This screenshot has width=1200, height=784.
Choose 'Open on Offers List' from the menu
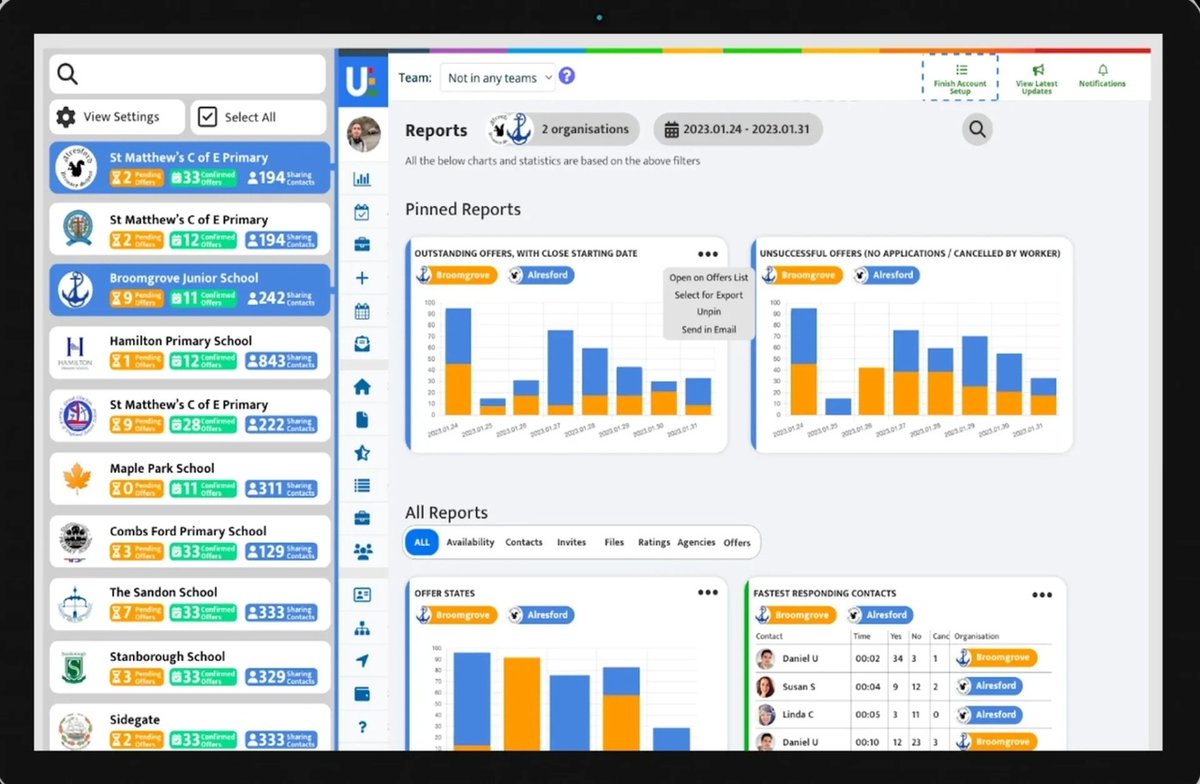click(709, 278)
